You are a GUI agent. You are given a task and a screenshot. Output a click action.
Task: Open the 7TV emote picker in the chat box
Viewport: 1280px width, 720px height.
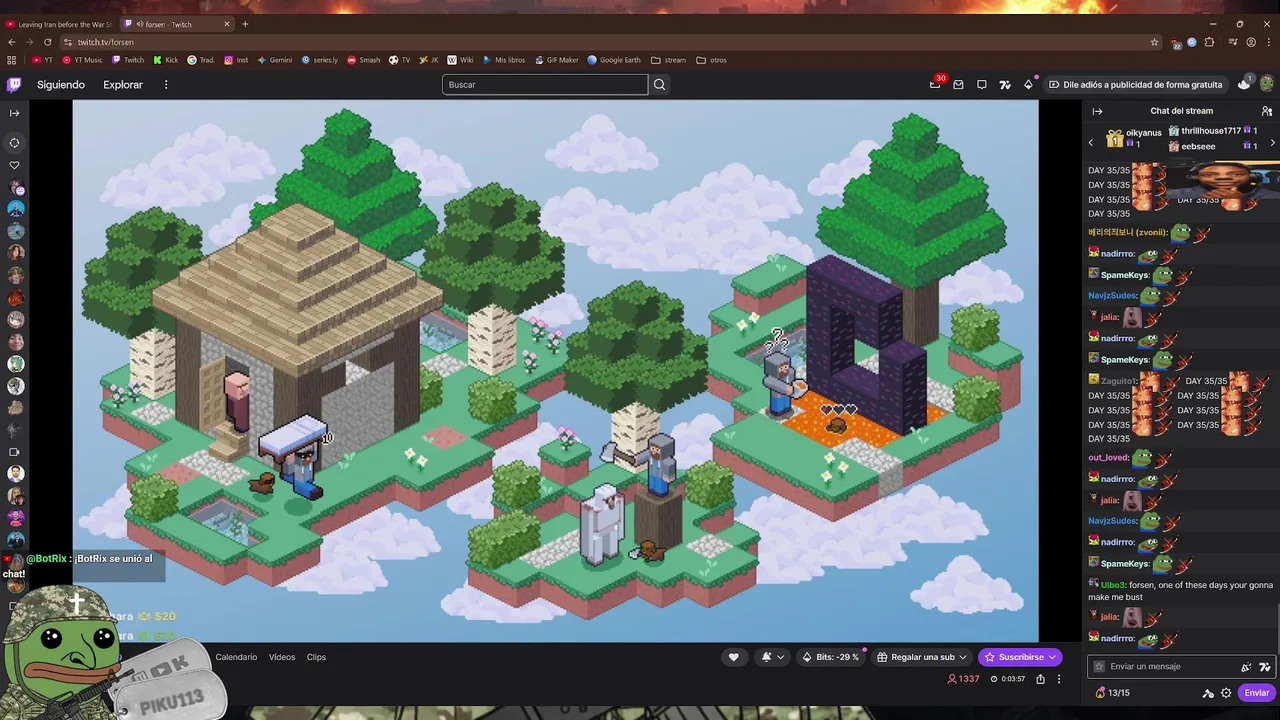pyautogui.click(x=1264, y=667)
